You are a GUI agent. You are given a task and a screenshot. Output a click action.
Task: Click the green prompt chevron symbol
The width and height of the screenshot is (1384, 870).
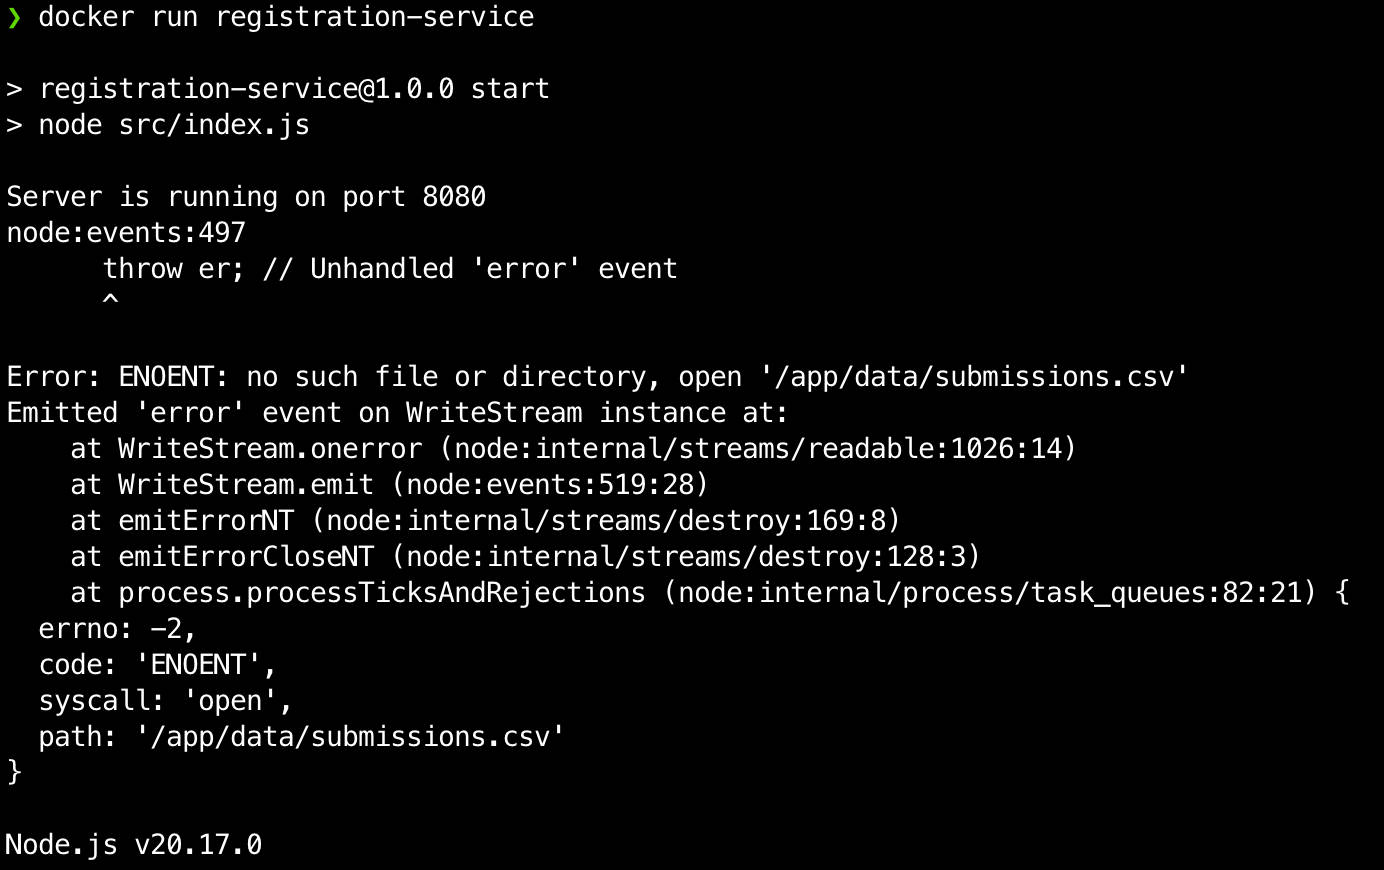[14, 17]
